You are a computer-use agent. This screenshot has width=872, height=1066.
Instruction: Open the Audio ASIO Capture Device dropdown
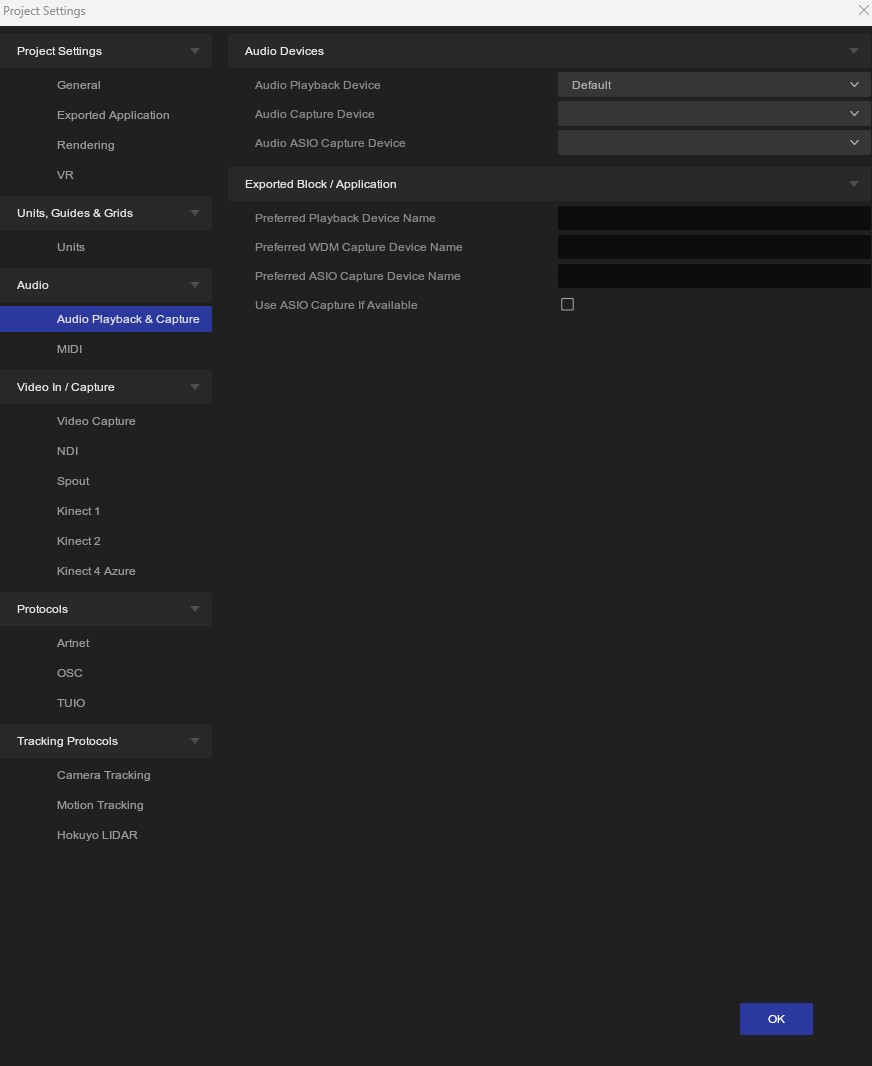click(x=713, y=143)
